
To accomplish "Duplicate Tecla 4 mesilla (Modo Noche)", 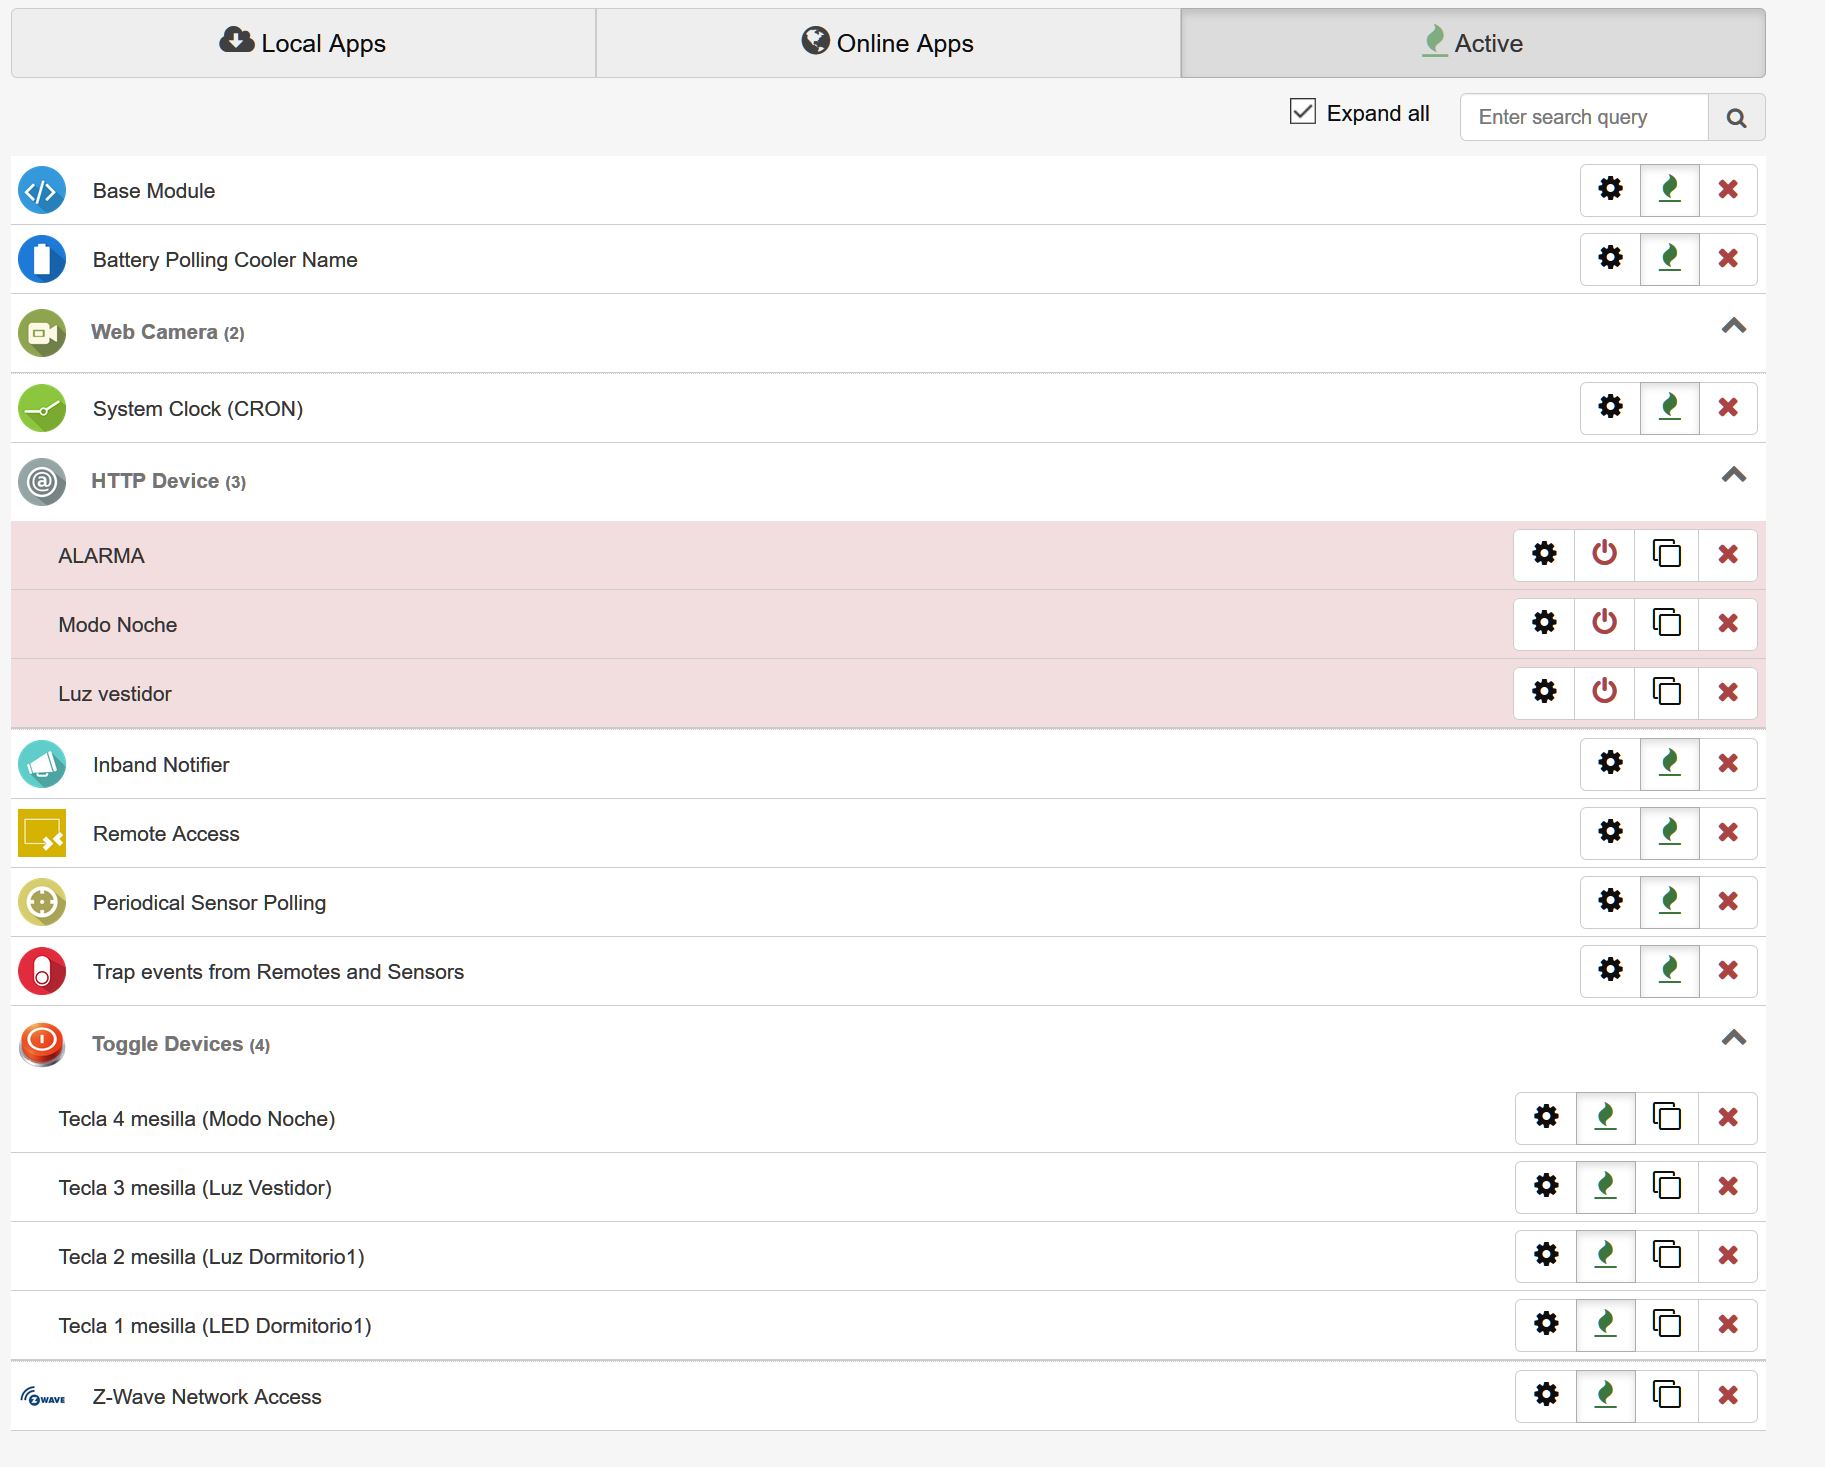I will pos(1666,1117).
